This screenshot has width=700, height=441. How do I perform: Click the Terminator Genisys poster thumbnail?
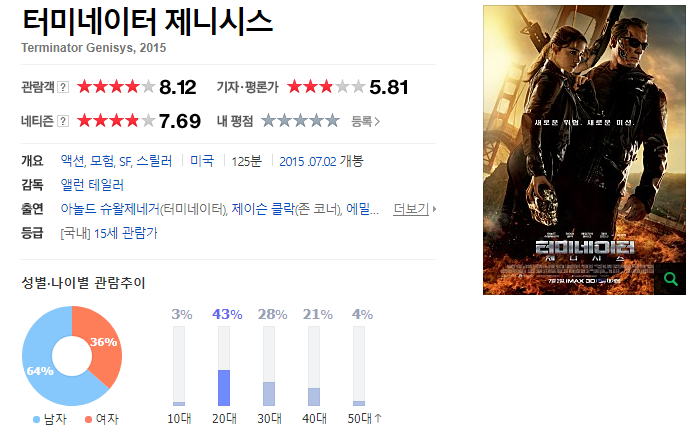pos(584,150)
